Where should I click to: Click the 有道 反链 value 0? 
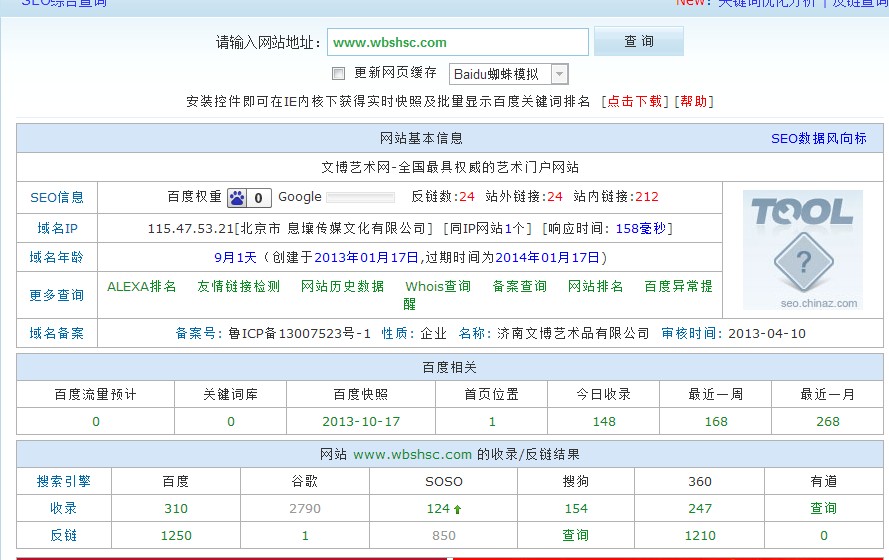[824, 536]
